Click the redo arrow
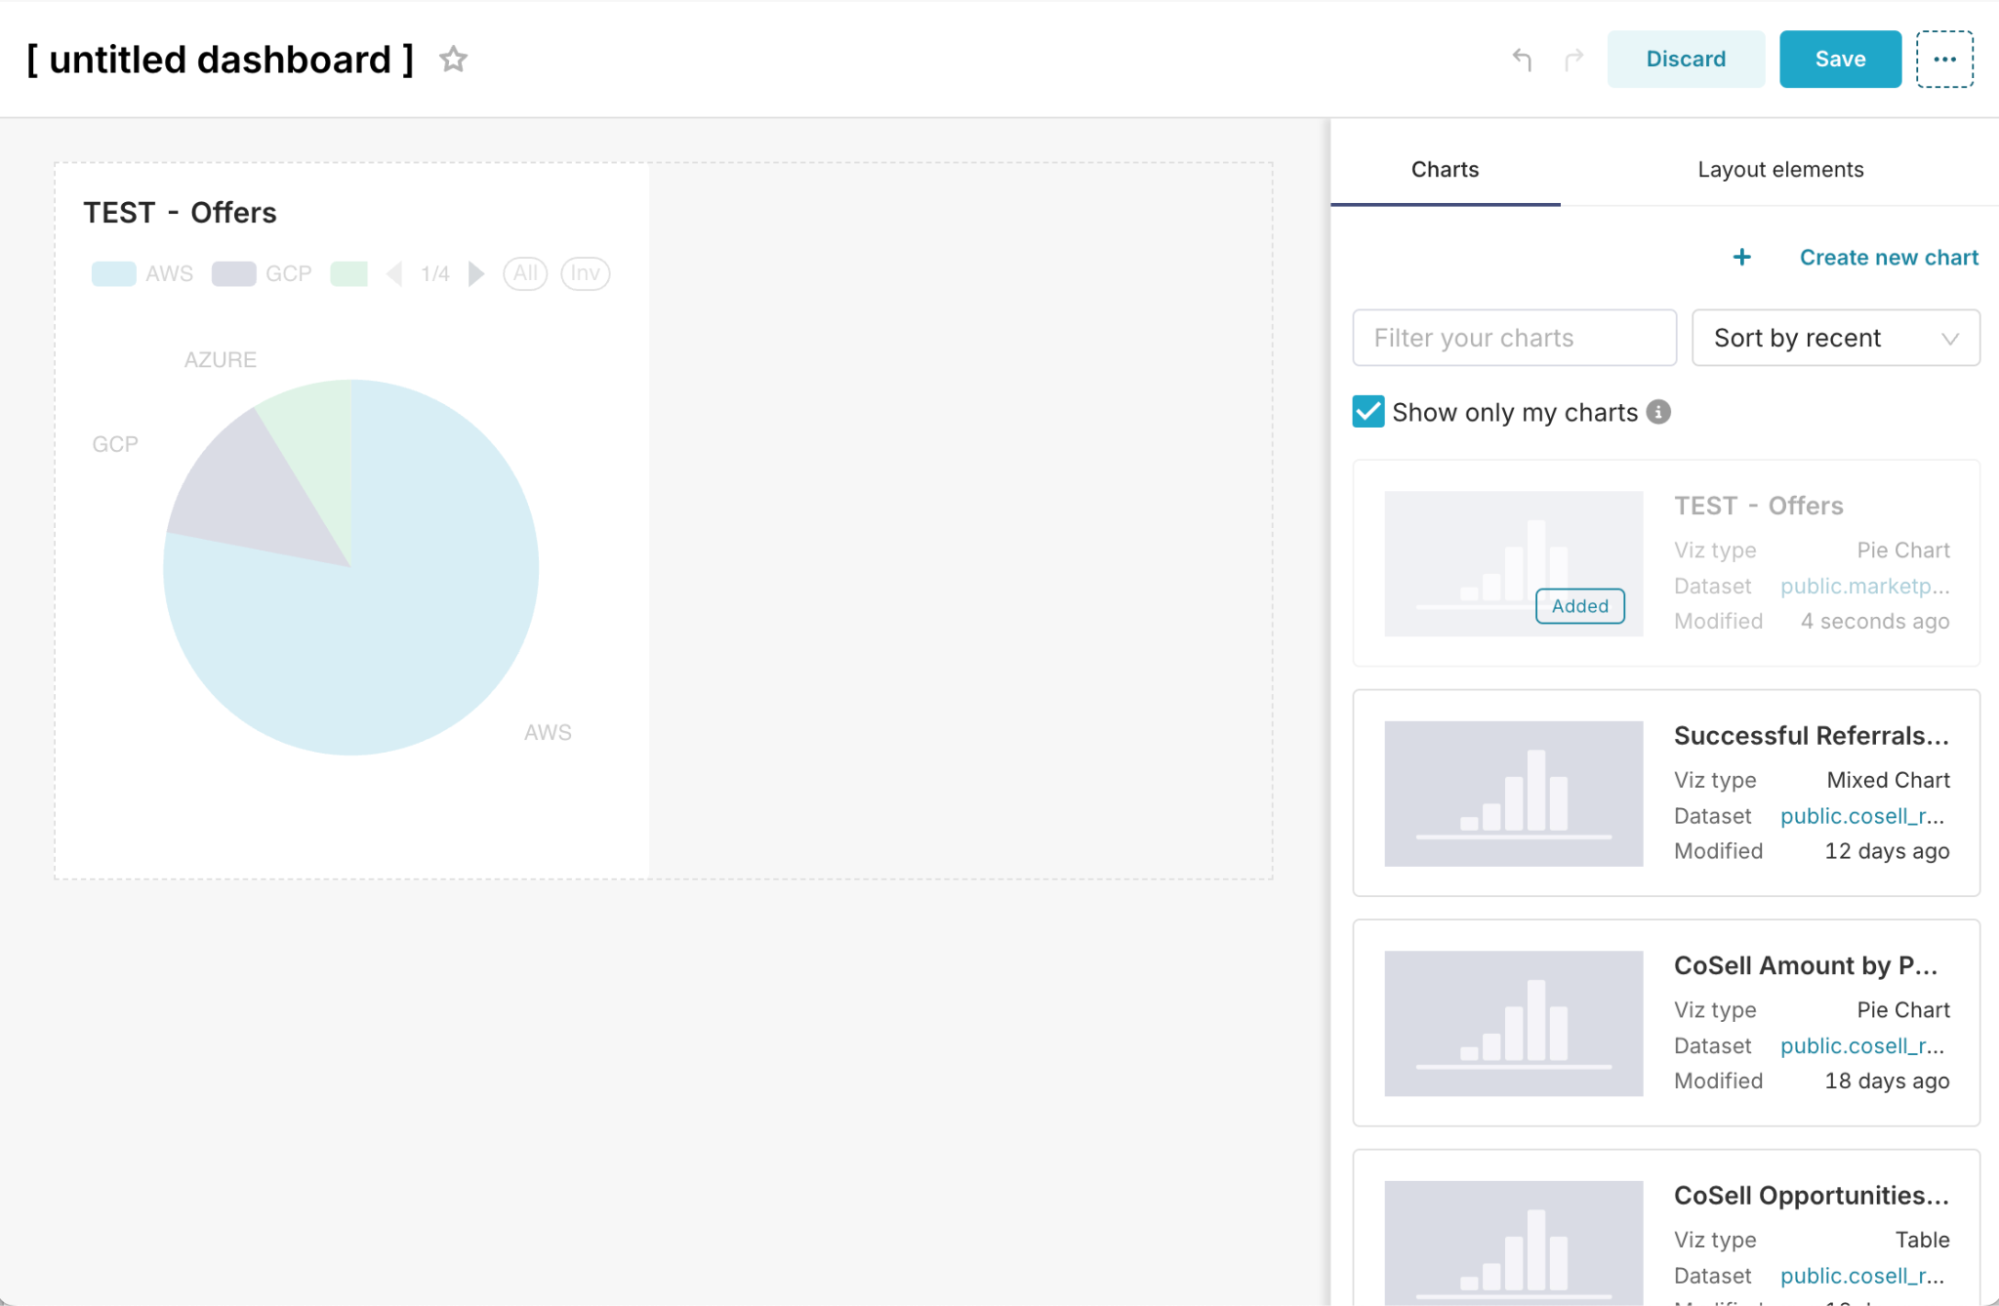 point(1573,59)
